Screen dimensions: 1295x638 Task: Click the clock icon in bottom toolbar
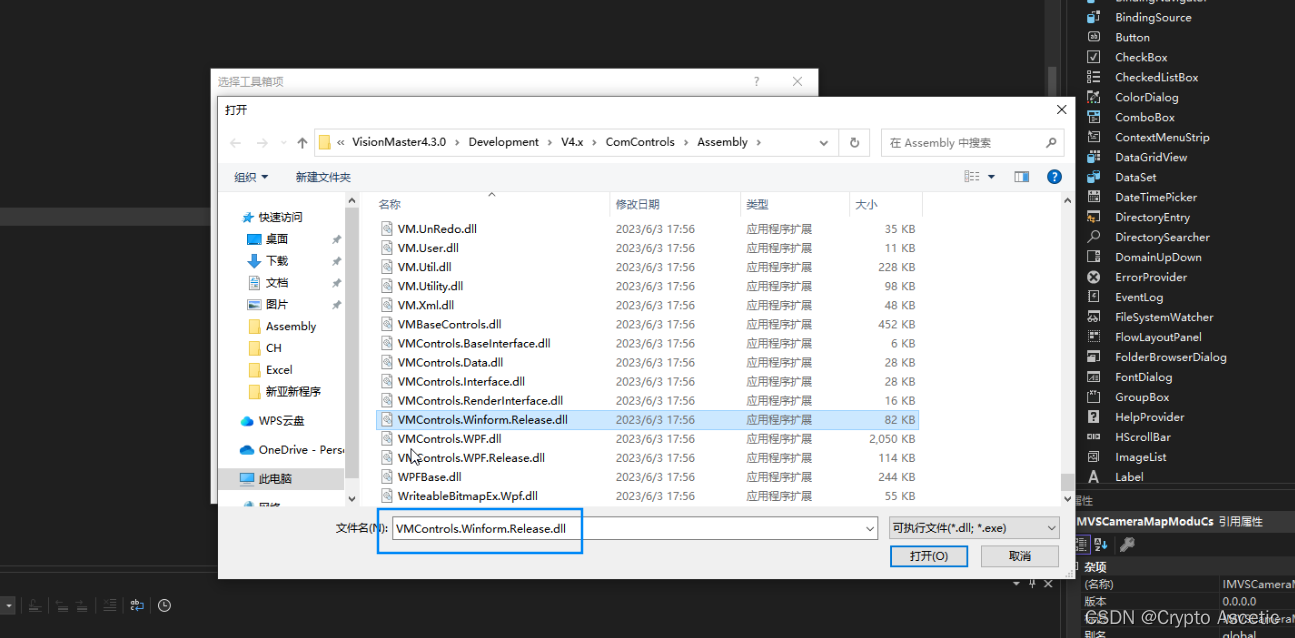(164, 605)
